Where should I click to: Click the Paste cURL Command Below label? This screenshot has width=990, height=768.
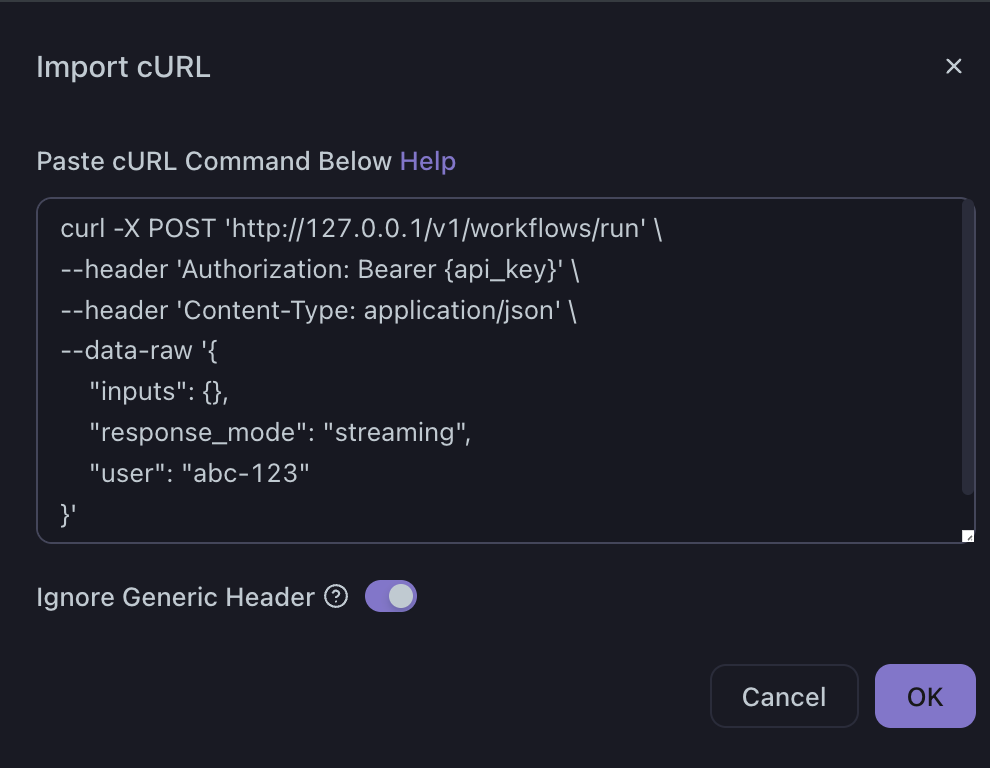[214, 161]
